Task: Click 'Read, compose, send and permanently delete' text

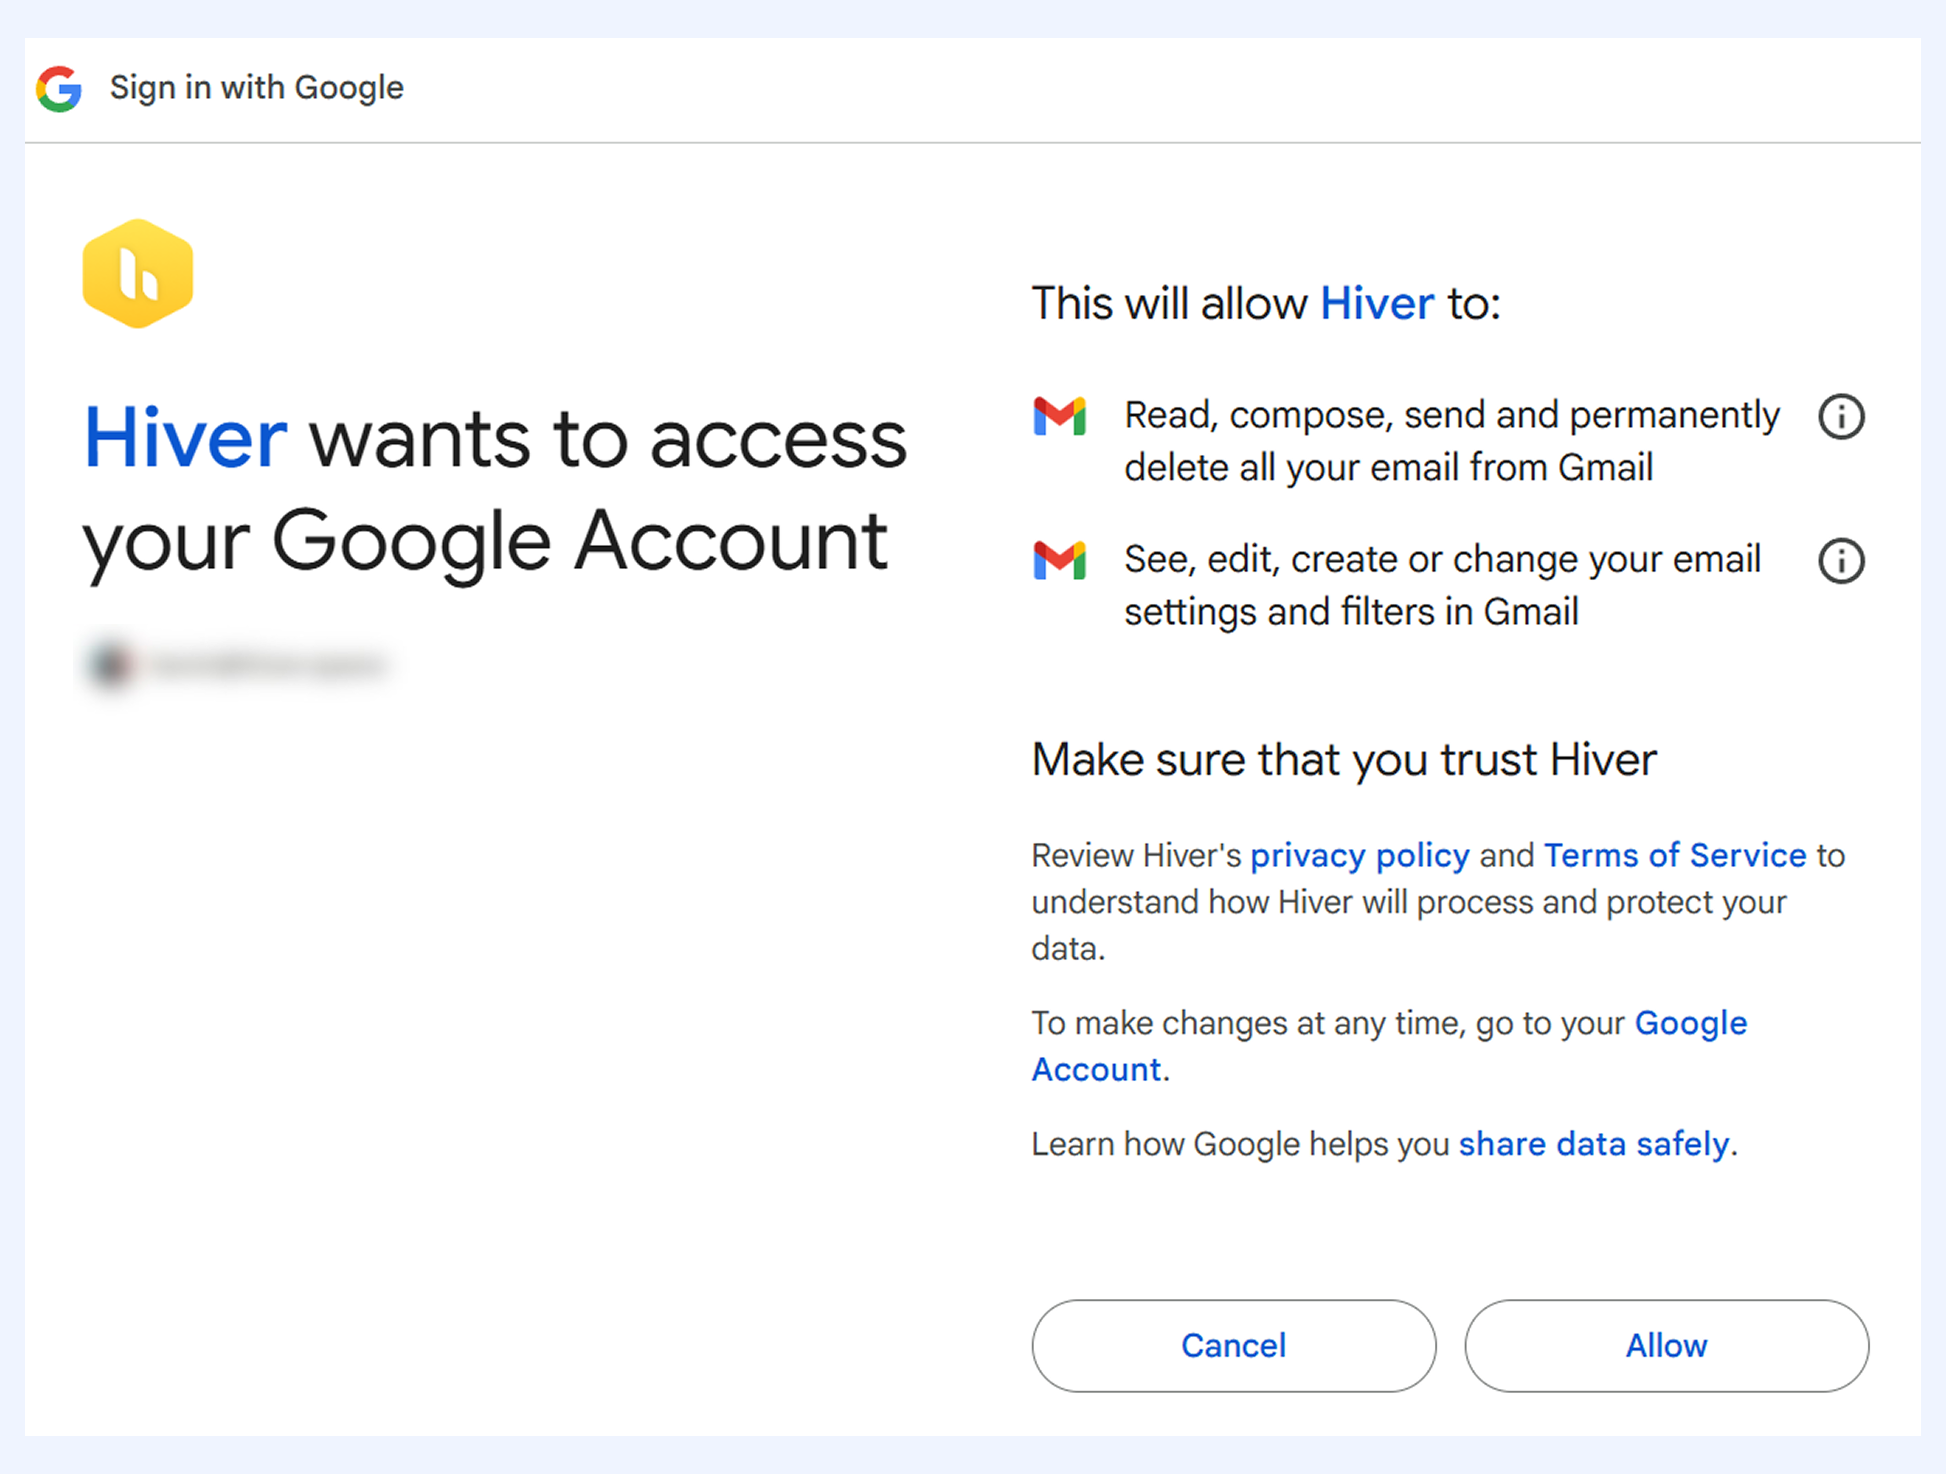Action: click(x=1452, y=441)
